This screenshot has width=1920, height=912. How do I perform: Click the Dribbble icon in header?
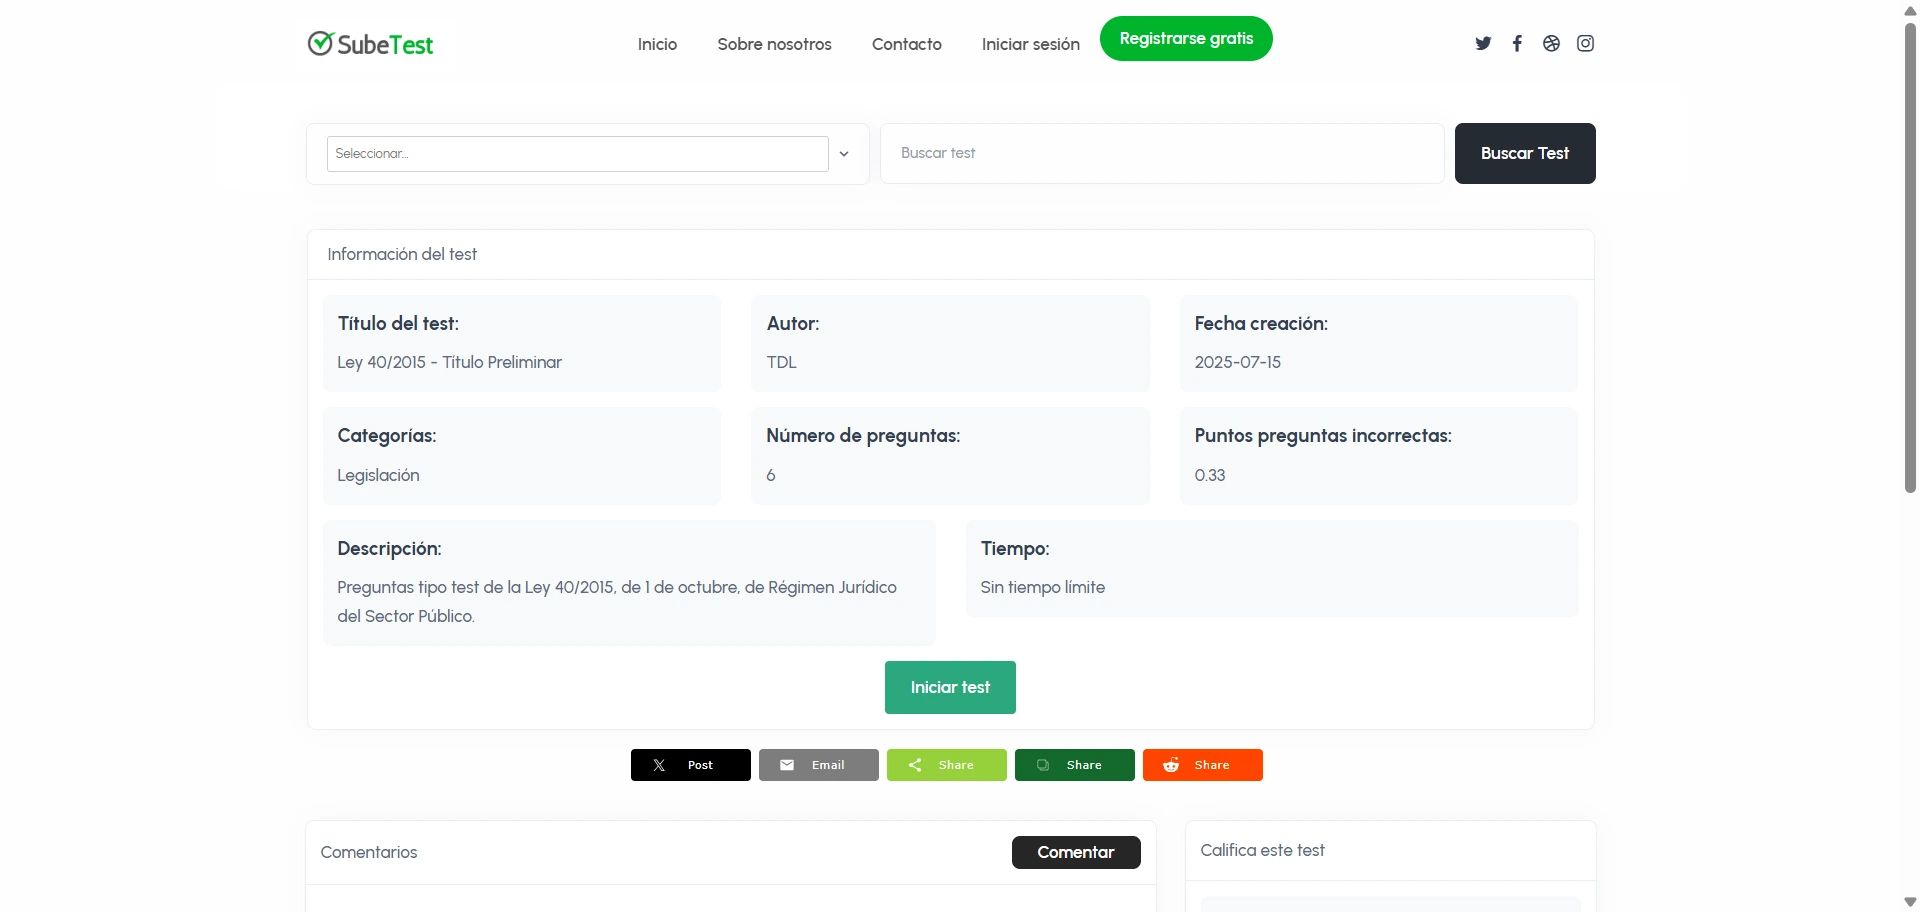(x=1551, y=43)
